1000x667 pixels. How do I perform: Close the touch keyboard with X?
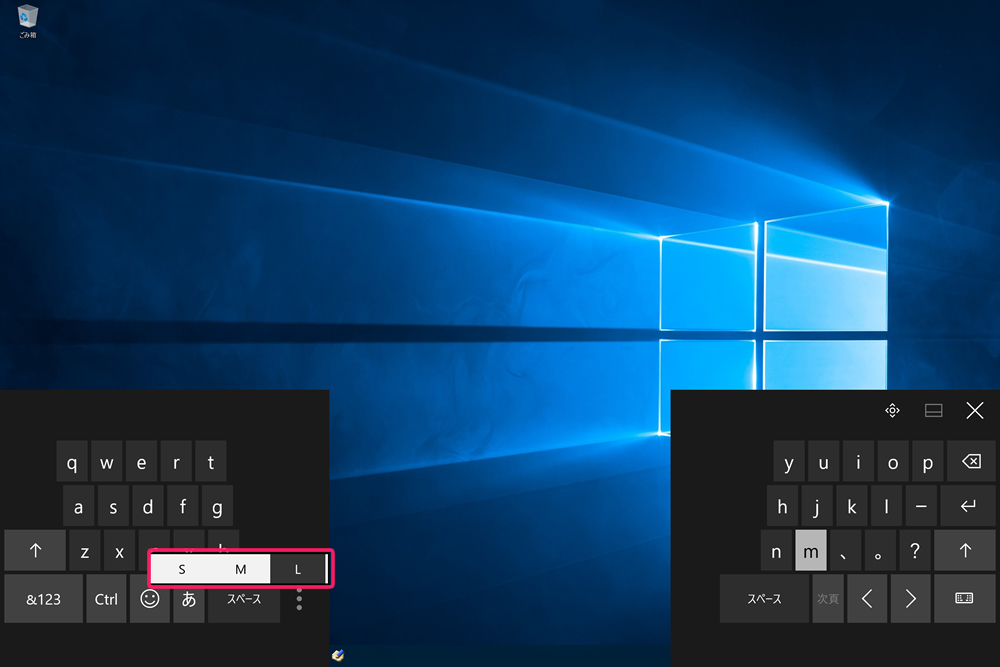[974, 411]
